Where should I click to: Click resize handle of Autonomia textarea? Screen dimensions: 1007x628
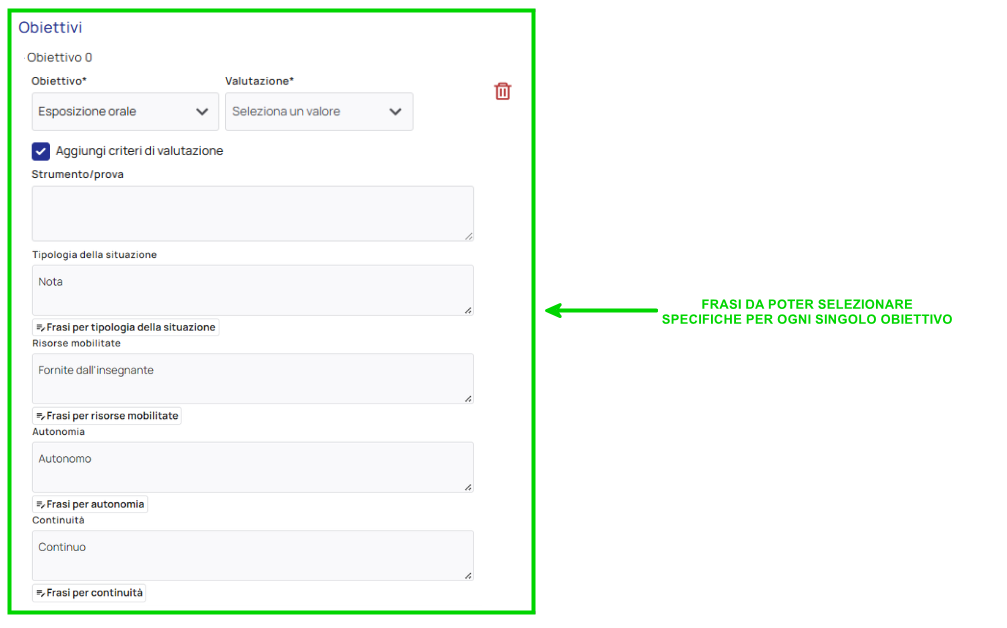pos(468,487)
